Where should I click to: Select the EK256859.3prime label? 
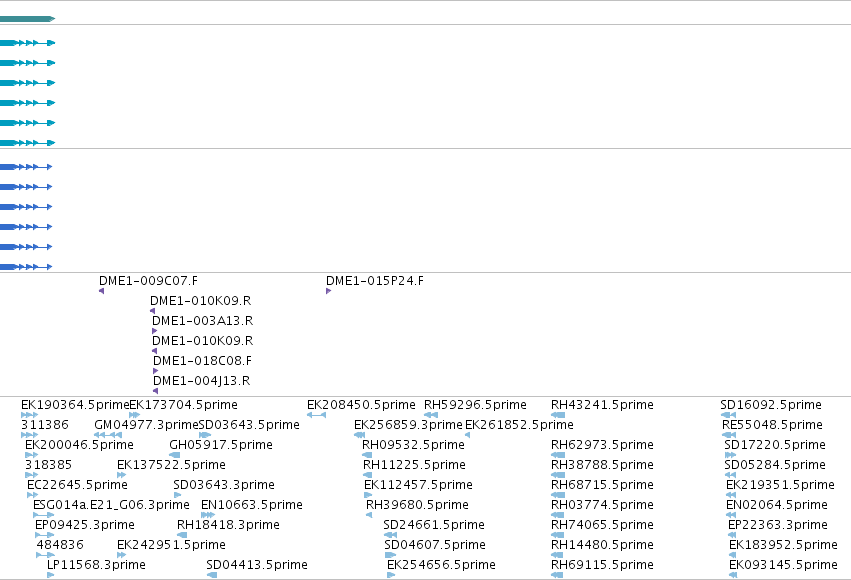point(408,425)
